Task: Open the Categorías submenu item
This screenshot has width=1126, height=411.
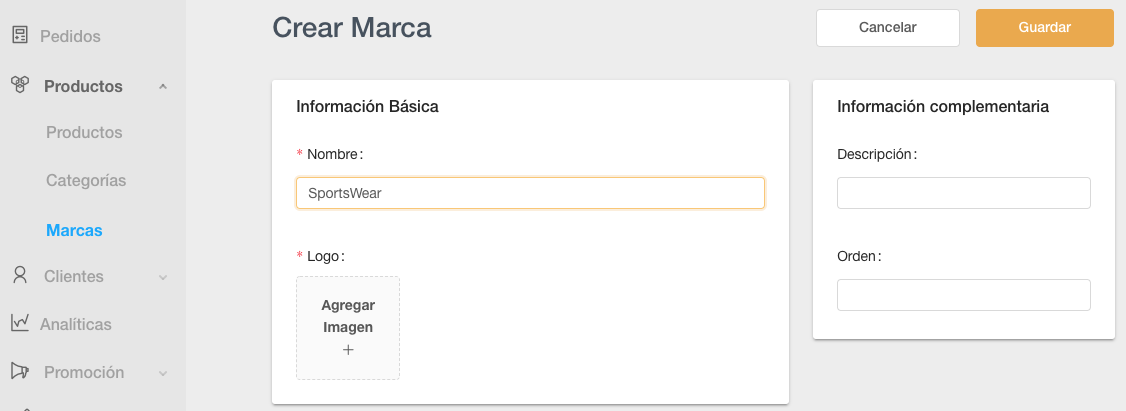Action: [x=86, y=181]
